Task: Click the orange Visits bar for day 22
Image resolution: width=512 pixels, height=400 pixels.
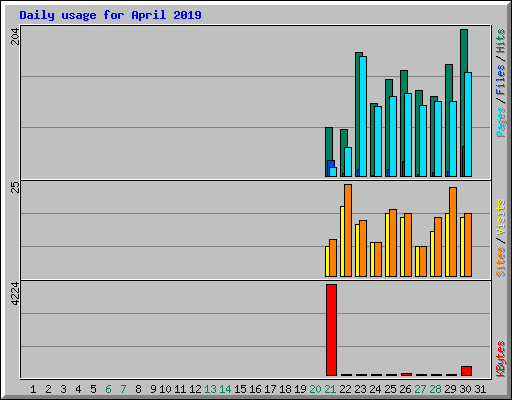Action: pos(348,230)
